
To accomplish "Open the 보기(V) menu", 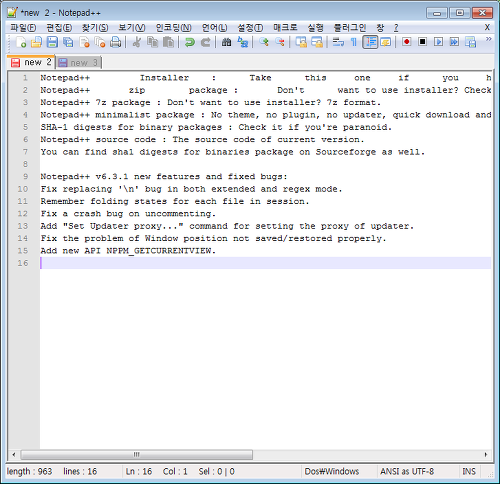I will [132, 28].
